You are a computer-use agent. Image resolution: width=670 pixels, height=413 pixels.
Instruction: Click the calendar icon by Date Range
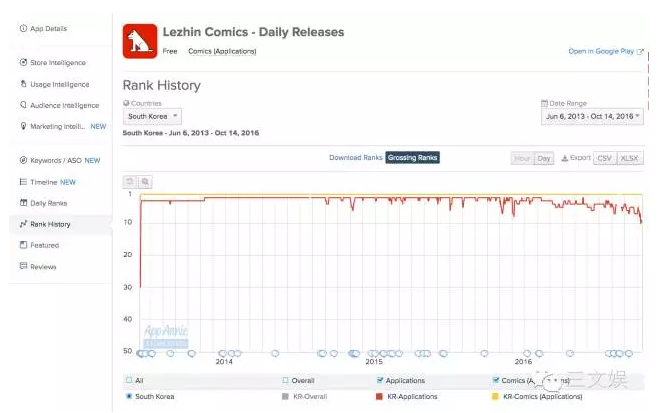click(544, 103)
